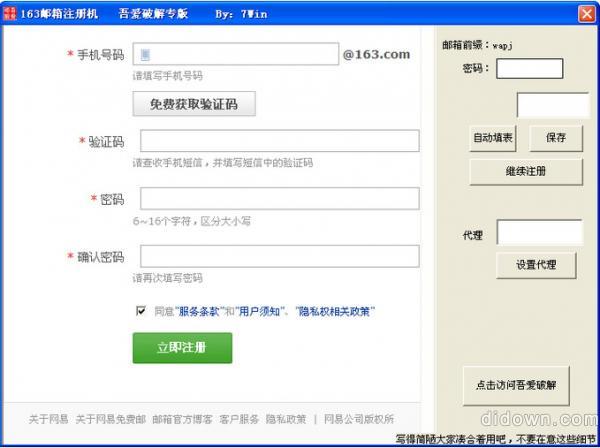
Task: Open the 客户服务 footer link
Action: tap(239, 419)
